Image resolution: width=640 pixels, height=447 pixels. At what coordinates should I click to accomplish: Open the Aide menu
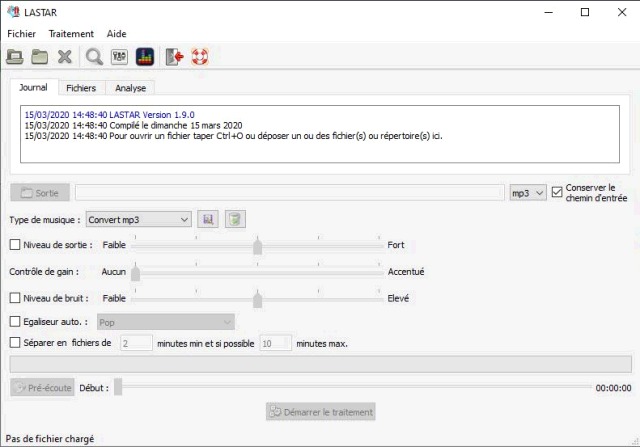click(x=116, y=33)
